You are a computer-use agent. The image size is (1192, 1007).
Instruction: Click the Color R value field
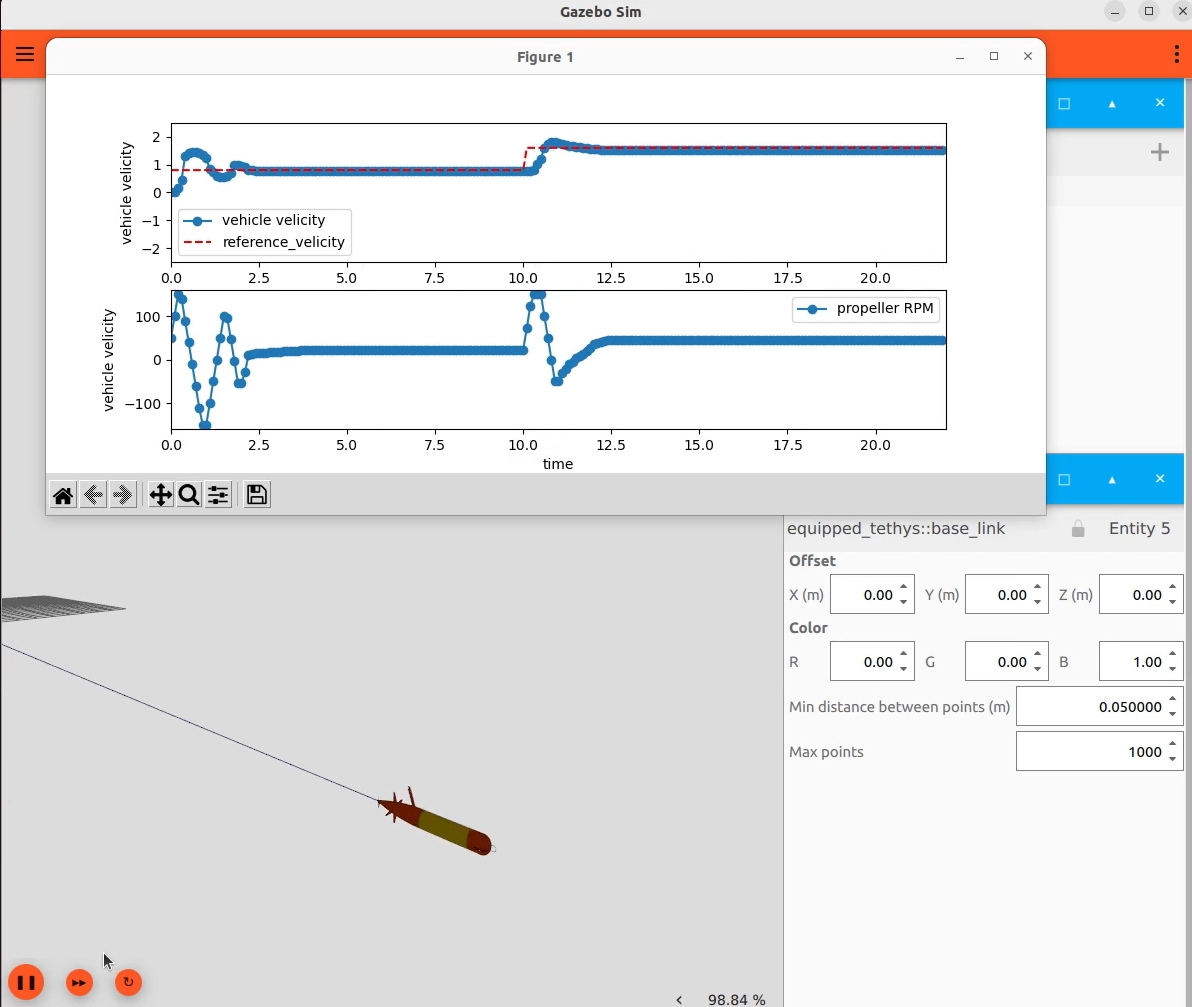[872, 661]
